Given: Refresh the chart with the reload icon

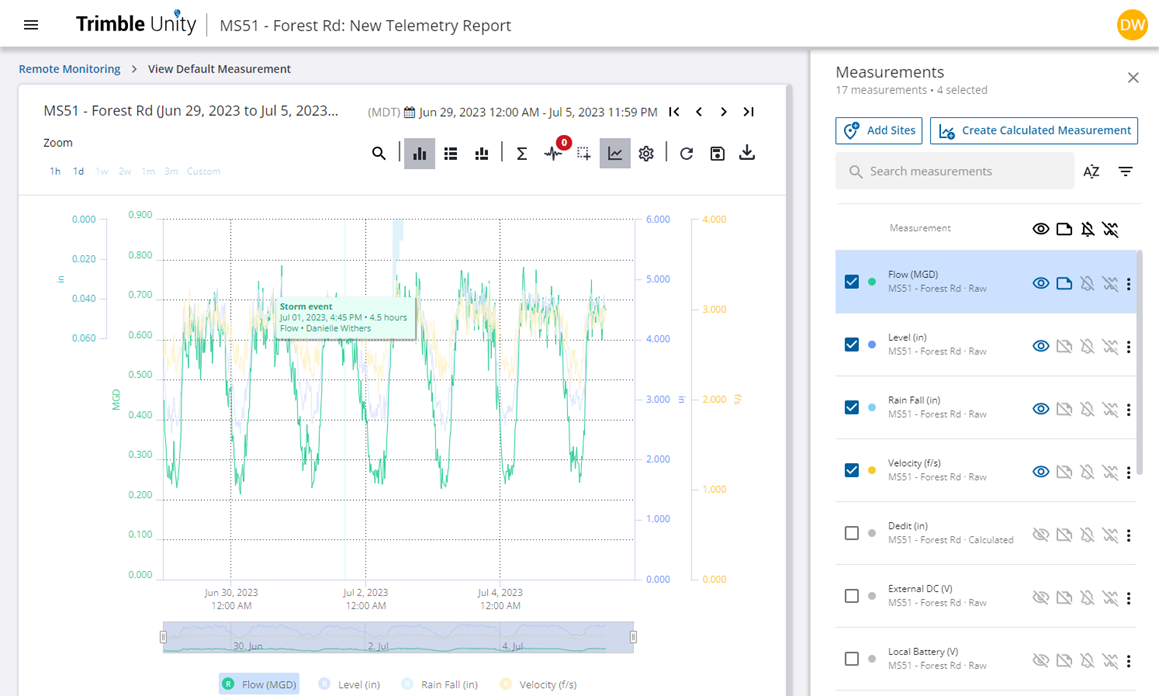Looking at the screenshot, I should click(x=686, y=153).
